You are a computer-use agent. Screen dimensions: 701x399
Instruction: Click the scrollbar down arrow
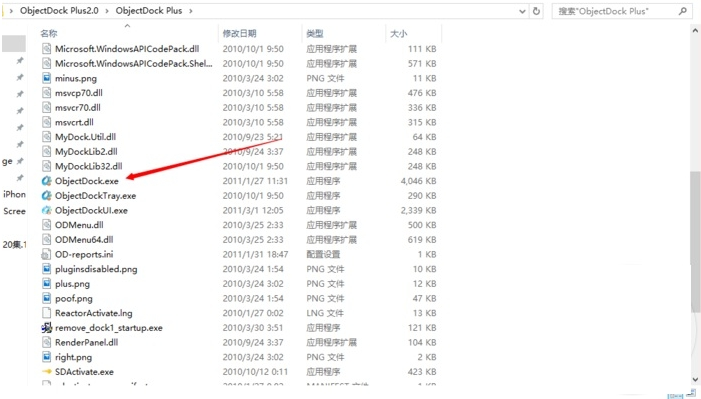coord(695,380)
